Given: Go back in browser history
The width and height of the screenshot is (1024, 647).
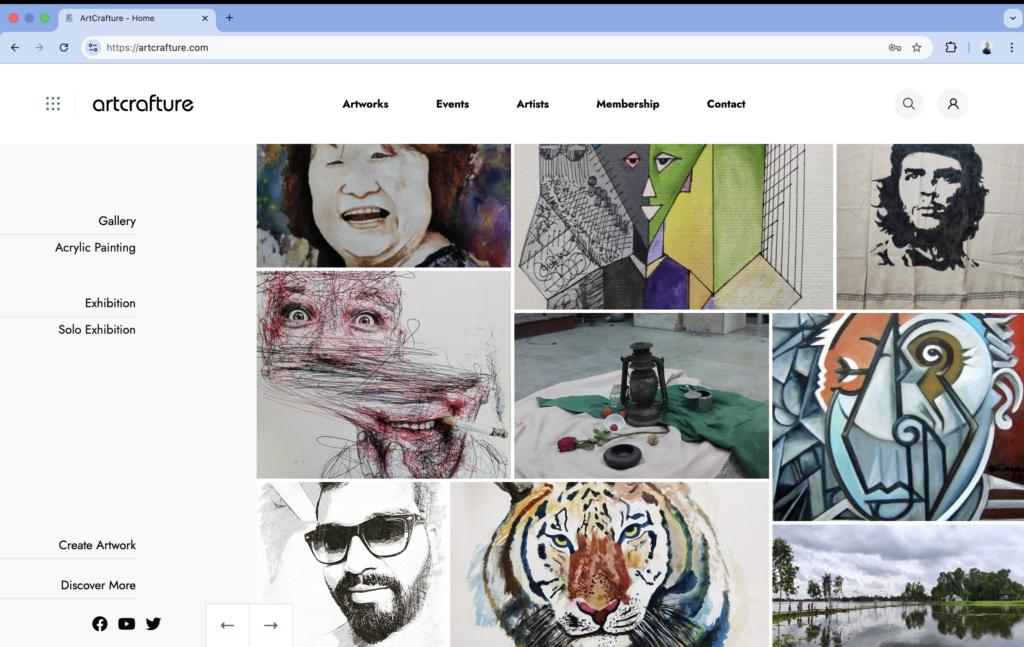Looking at the screenshot, I should (x=15, y=47).
